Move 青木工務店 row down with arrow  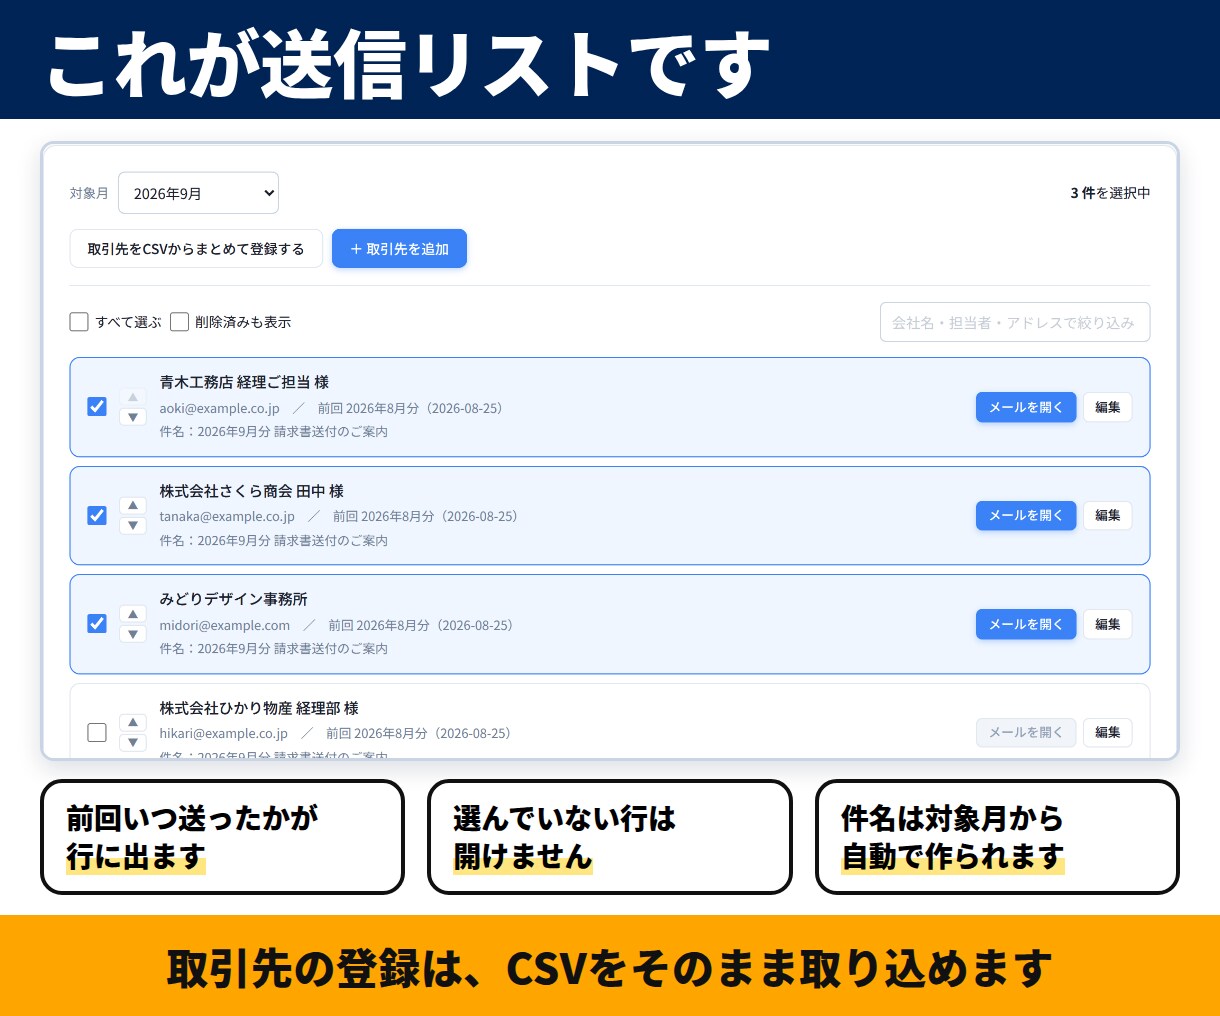click(133, 417)
